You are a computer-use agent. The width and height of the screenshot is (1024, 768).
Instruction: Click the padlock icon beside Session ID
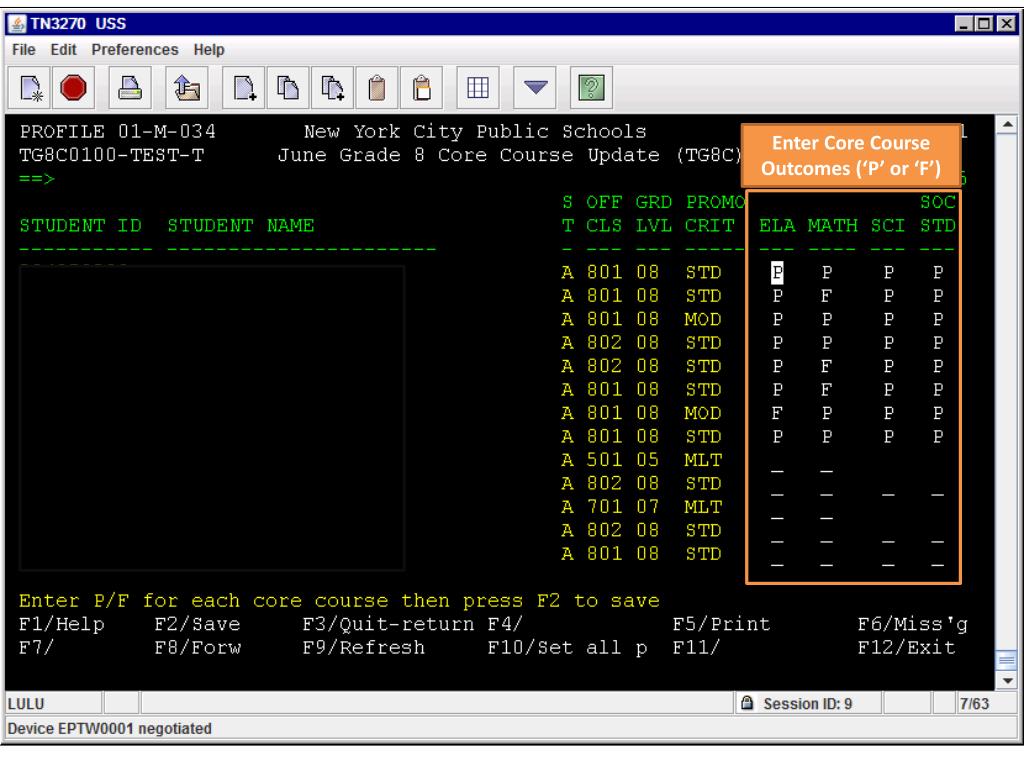[x=747, y=703]
